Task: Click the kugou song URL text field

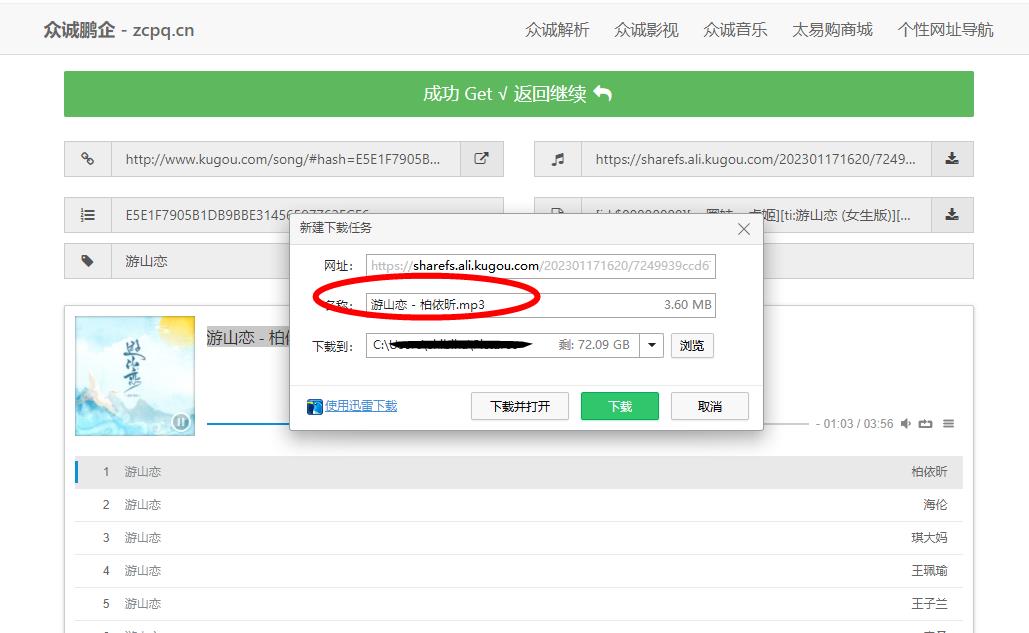Action: (x=285, y=159)
